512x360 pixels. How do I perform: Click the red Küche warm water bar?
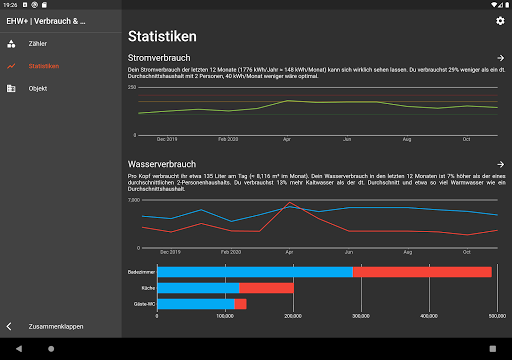pos(267,288)
